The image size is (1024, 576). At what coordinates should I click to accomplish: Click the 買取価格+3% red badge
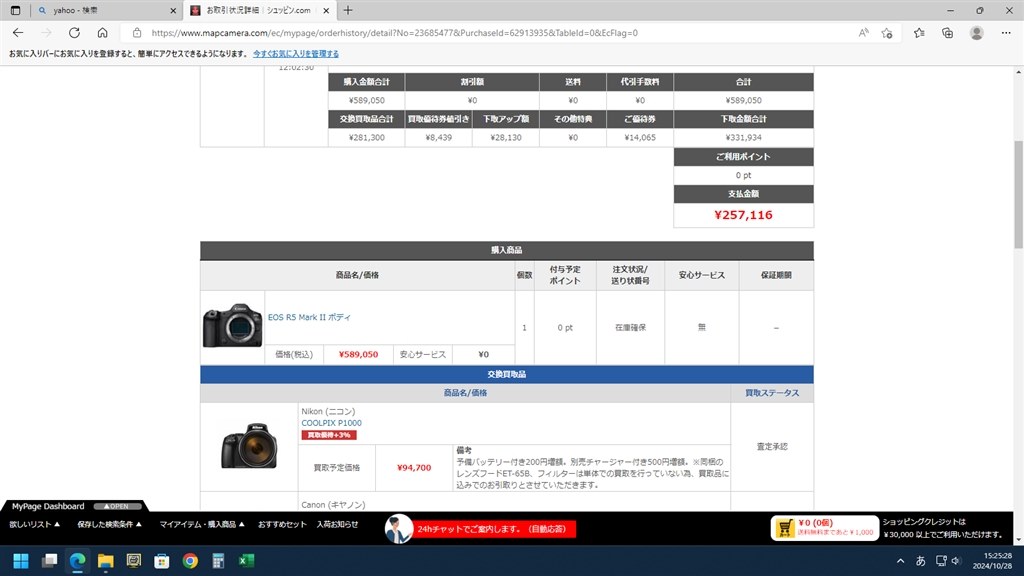[x=328, y=435]
